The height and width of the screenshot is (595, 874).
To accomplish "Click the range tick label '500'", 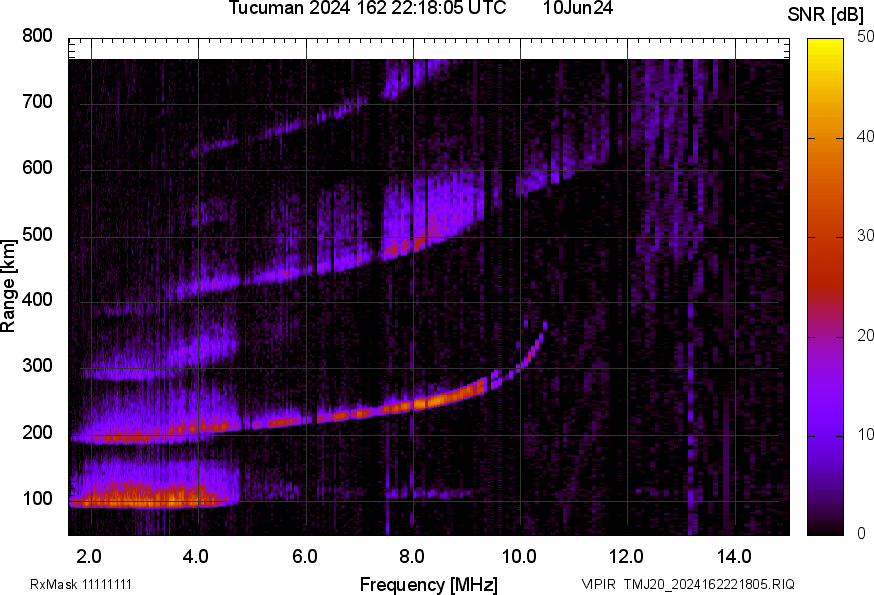I will pos(37,234).
